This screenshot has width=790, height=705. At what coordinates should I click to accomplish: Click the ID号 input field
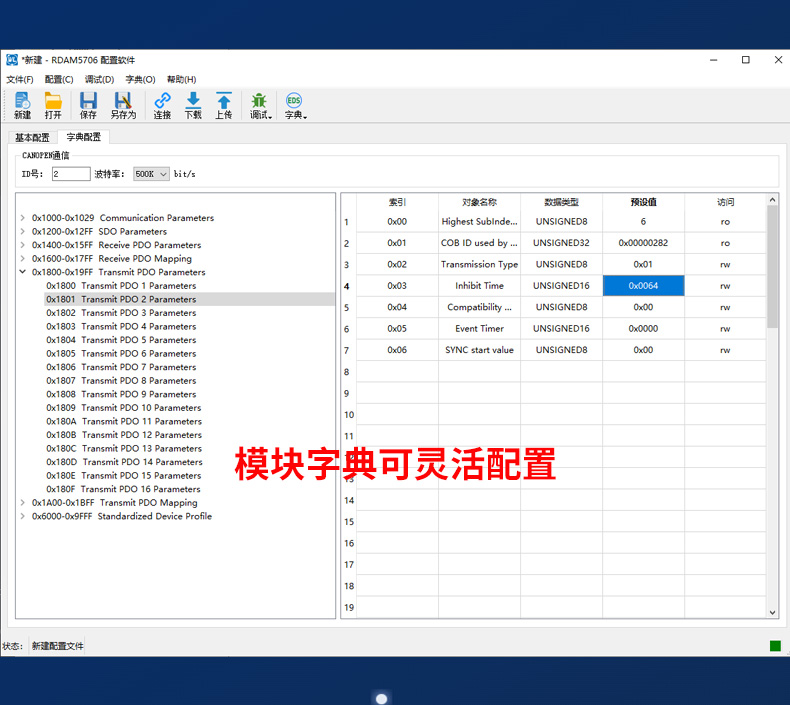70,174
